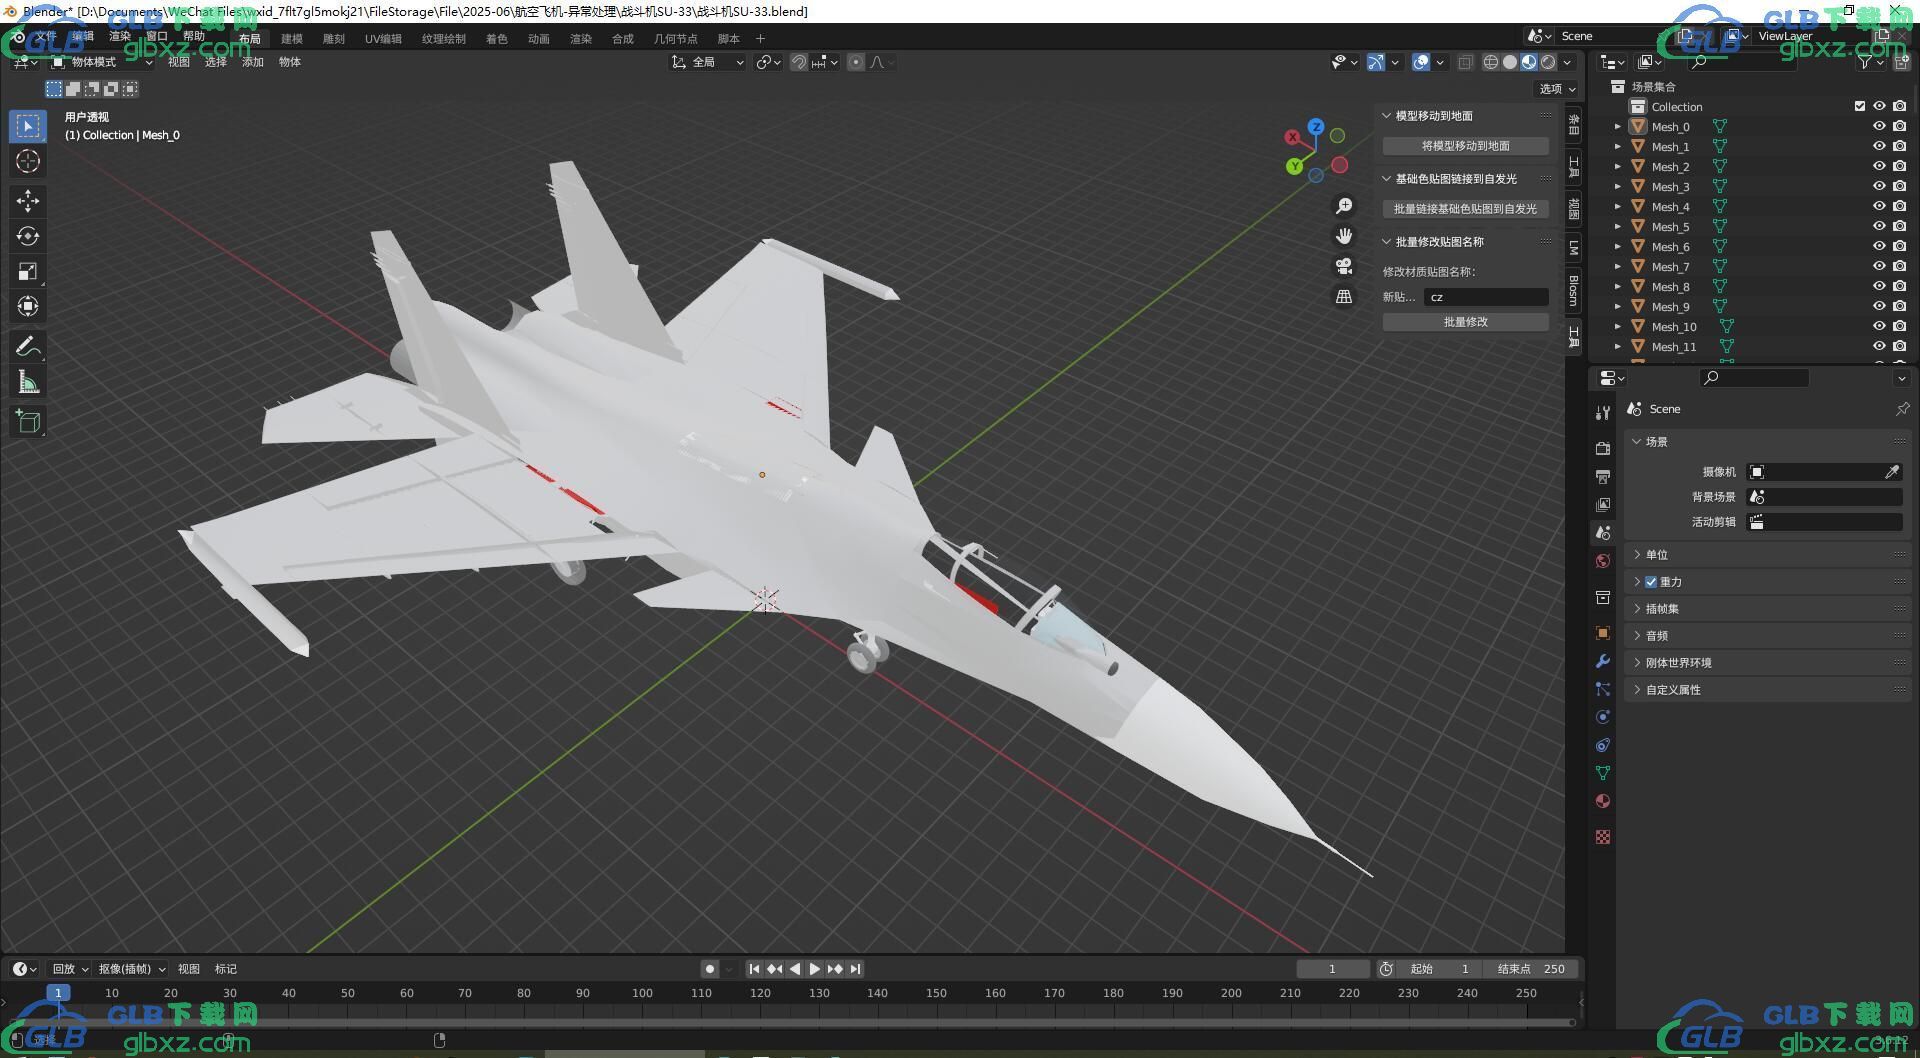Select the Rotate tool
1920x1058 pixels.
pos(28,236)
